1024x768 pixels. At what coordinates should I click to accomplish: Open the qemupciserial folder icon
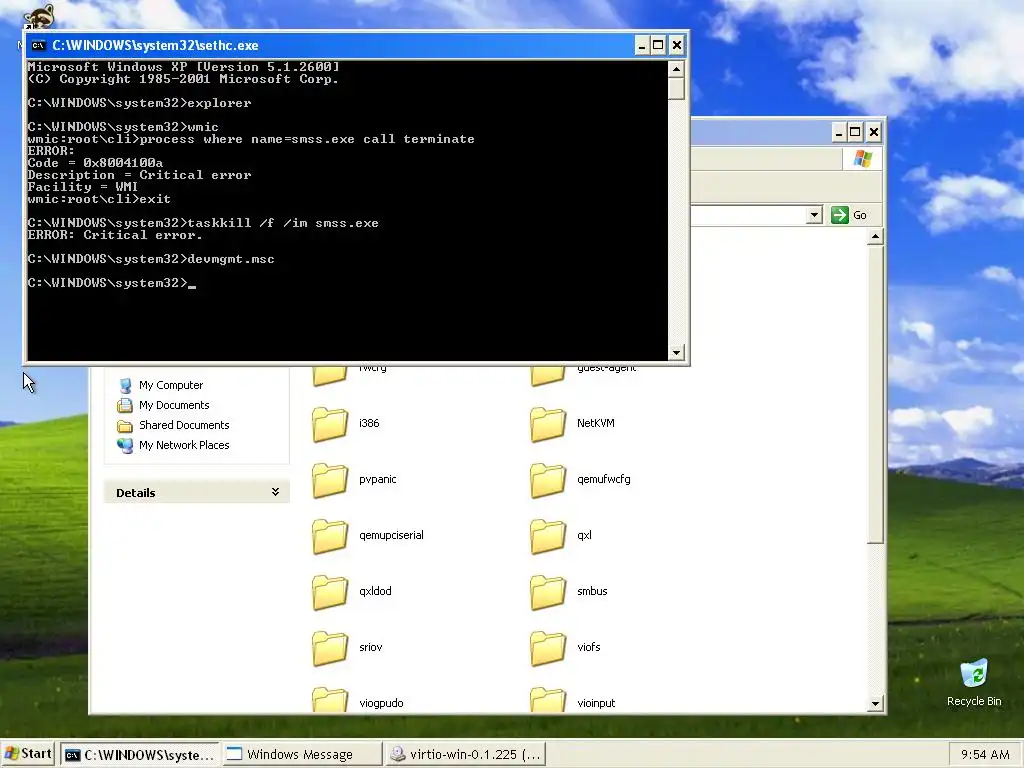pos(330,537)
